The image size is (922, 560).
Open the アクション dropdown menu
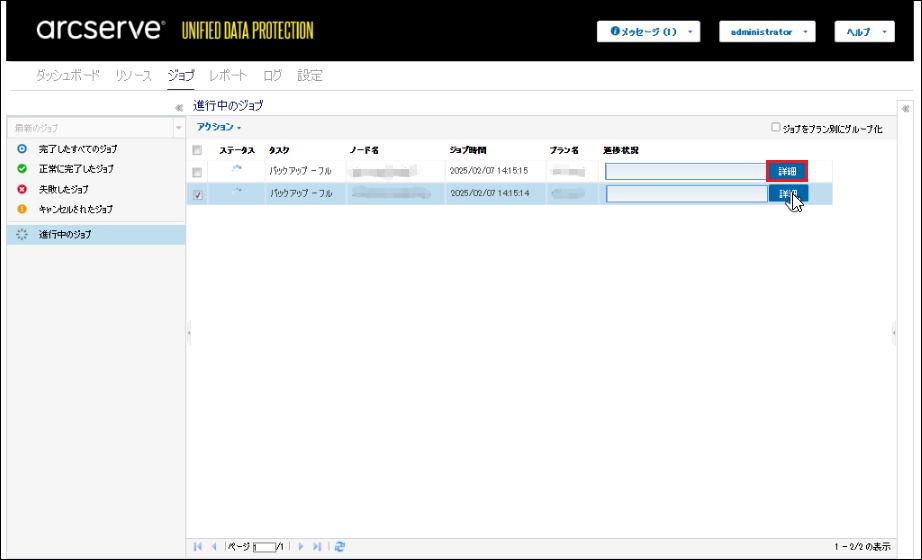click(x=218, y=128)
